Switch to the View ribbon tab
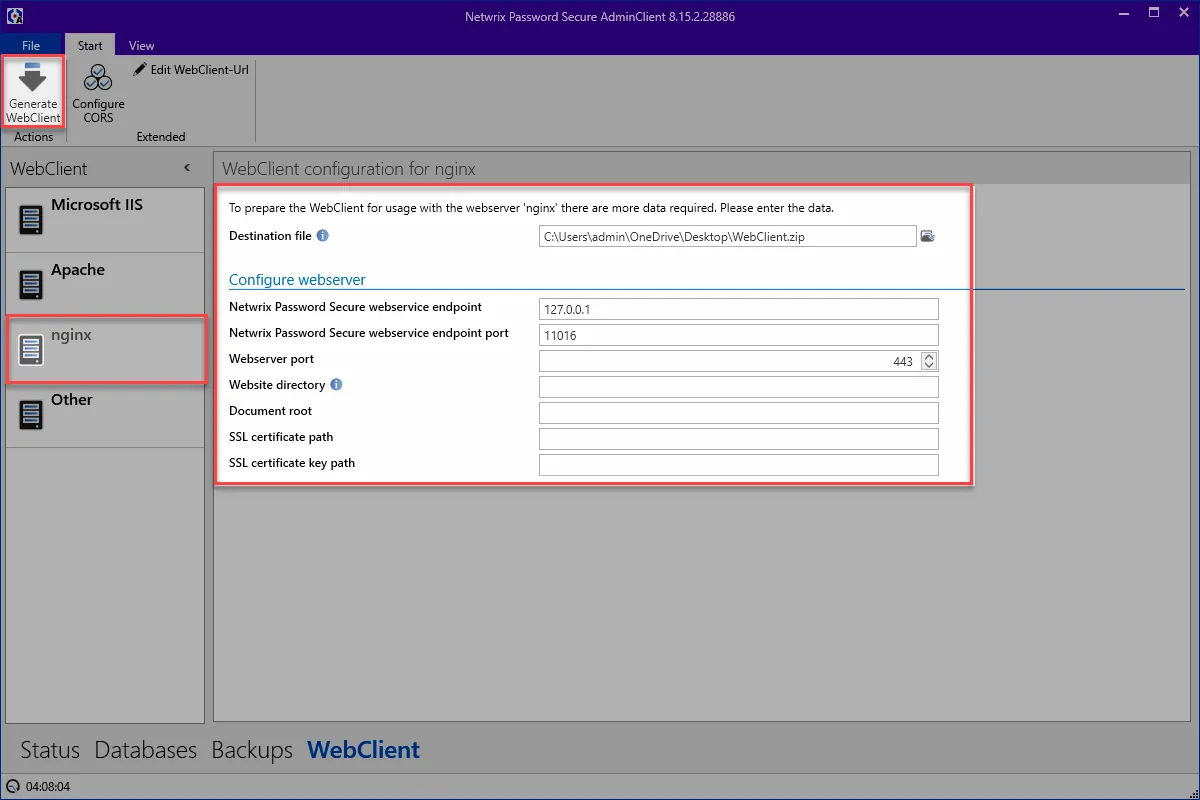The image size is (1200, 800). (x=142, y=45)
